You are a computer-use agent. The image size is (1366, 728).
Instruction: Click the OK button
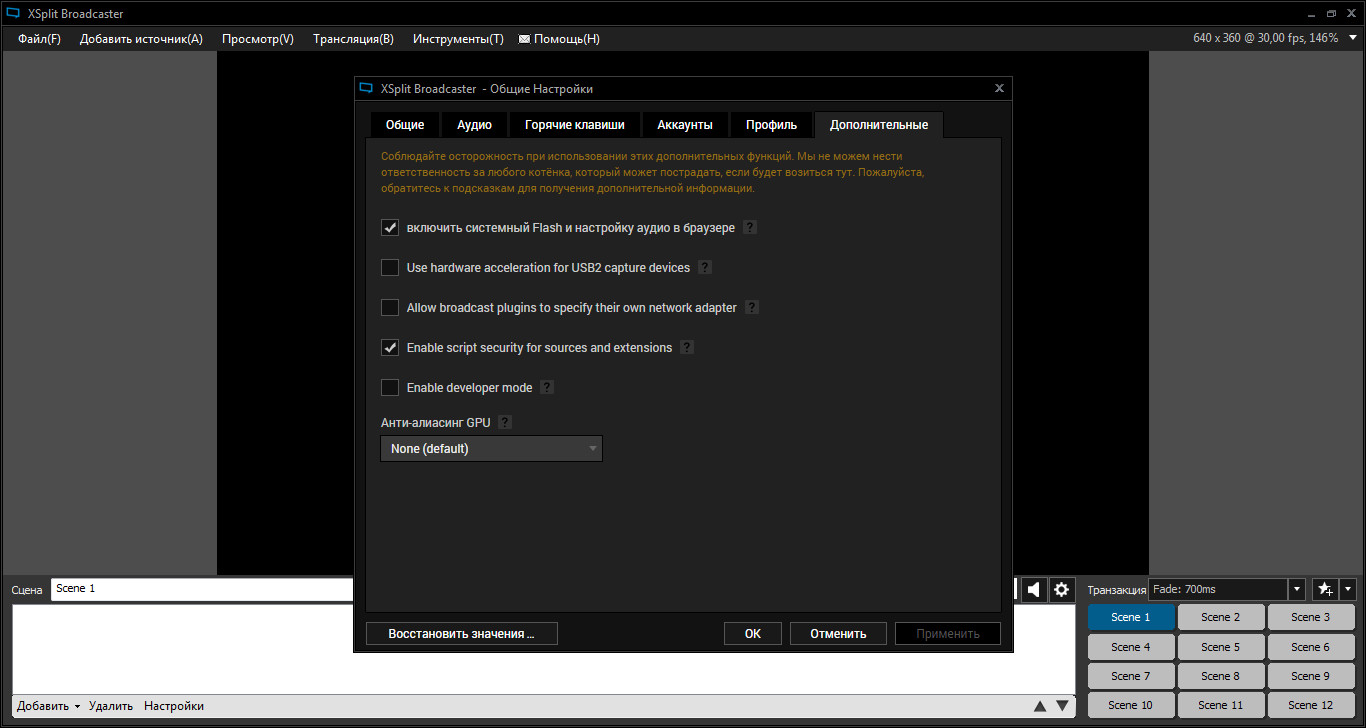pyautogui.click(x=753, y=633)
